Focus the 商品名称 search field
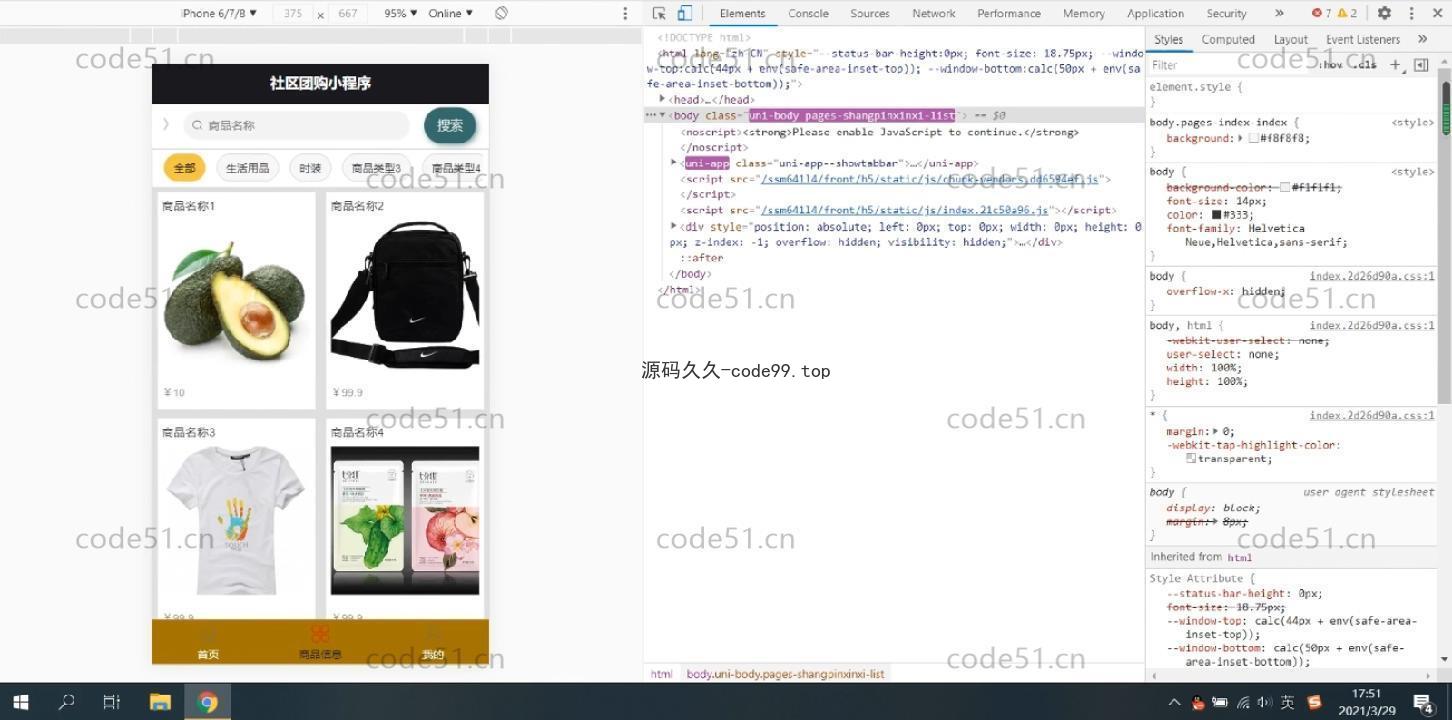 click(x=296, y=125)
